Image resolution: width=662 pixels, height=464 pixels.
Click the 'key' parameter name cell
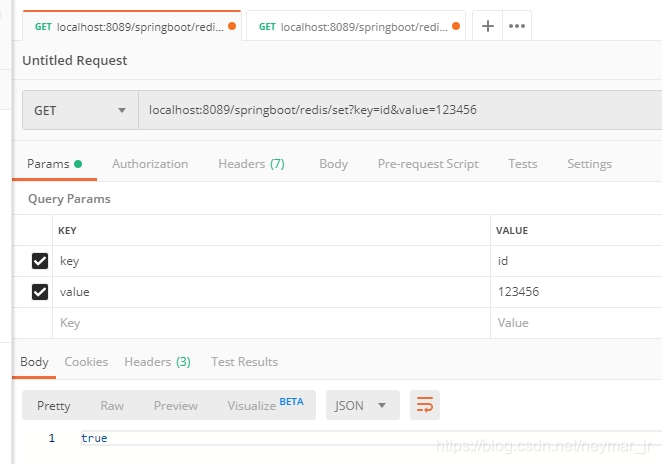pyautogui.click(x=271, y=261)
